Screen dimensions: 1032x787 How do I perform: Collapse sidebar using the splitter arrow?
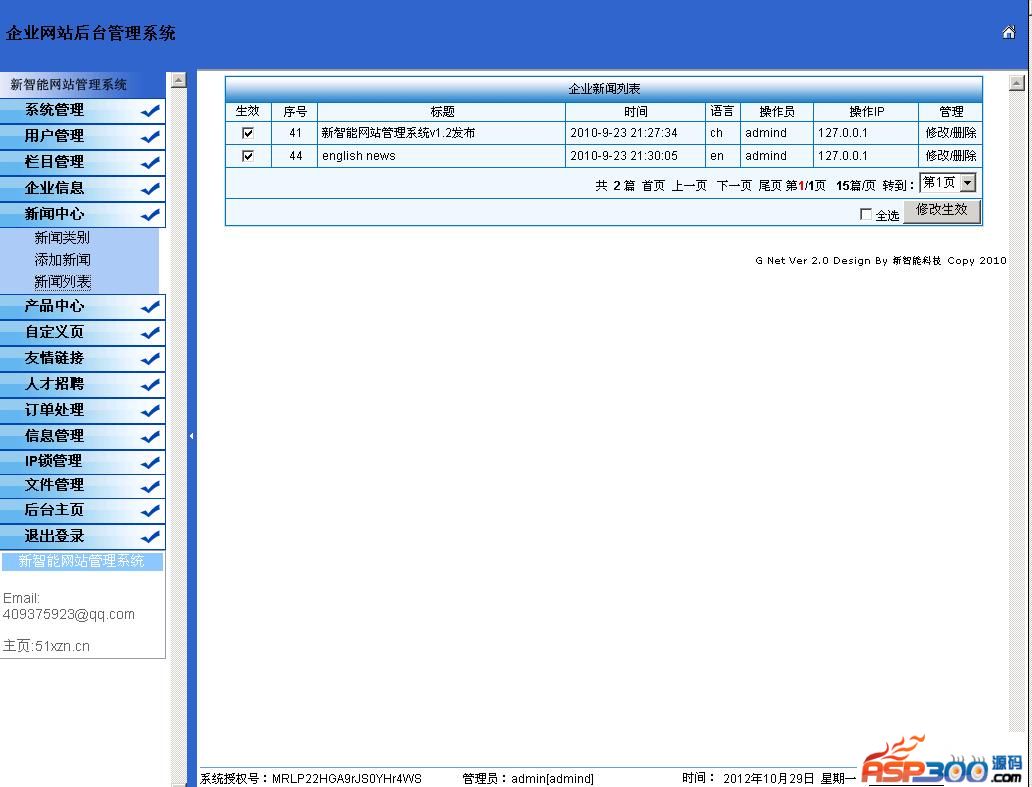tap(191, 436)
